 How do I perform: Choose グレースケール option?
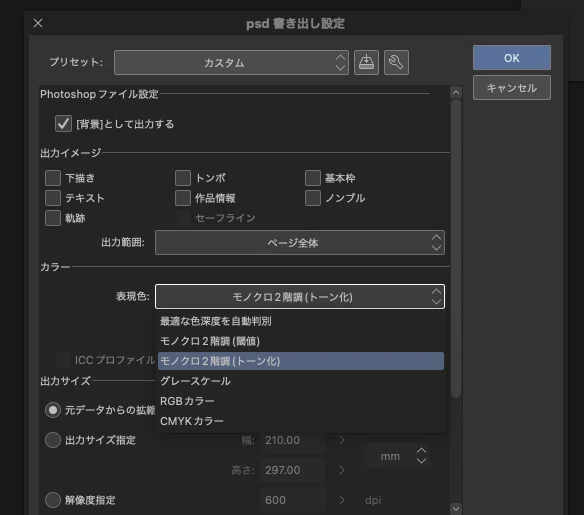pyautogui.click(x=301, y=381)
